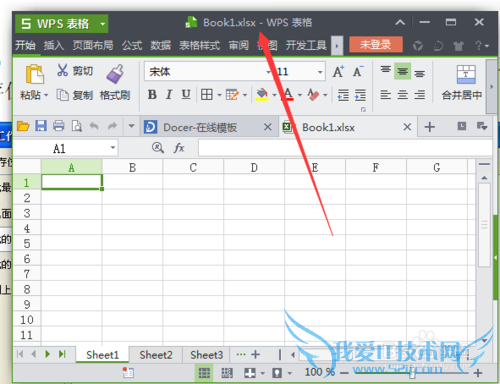
Task: Decrease font size with A- icon
Action: coord(358,71)
